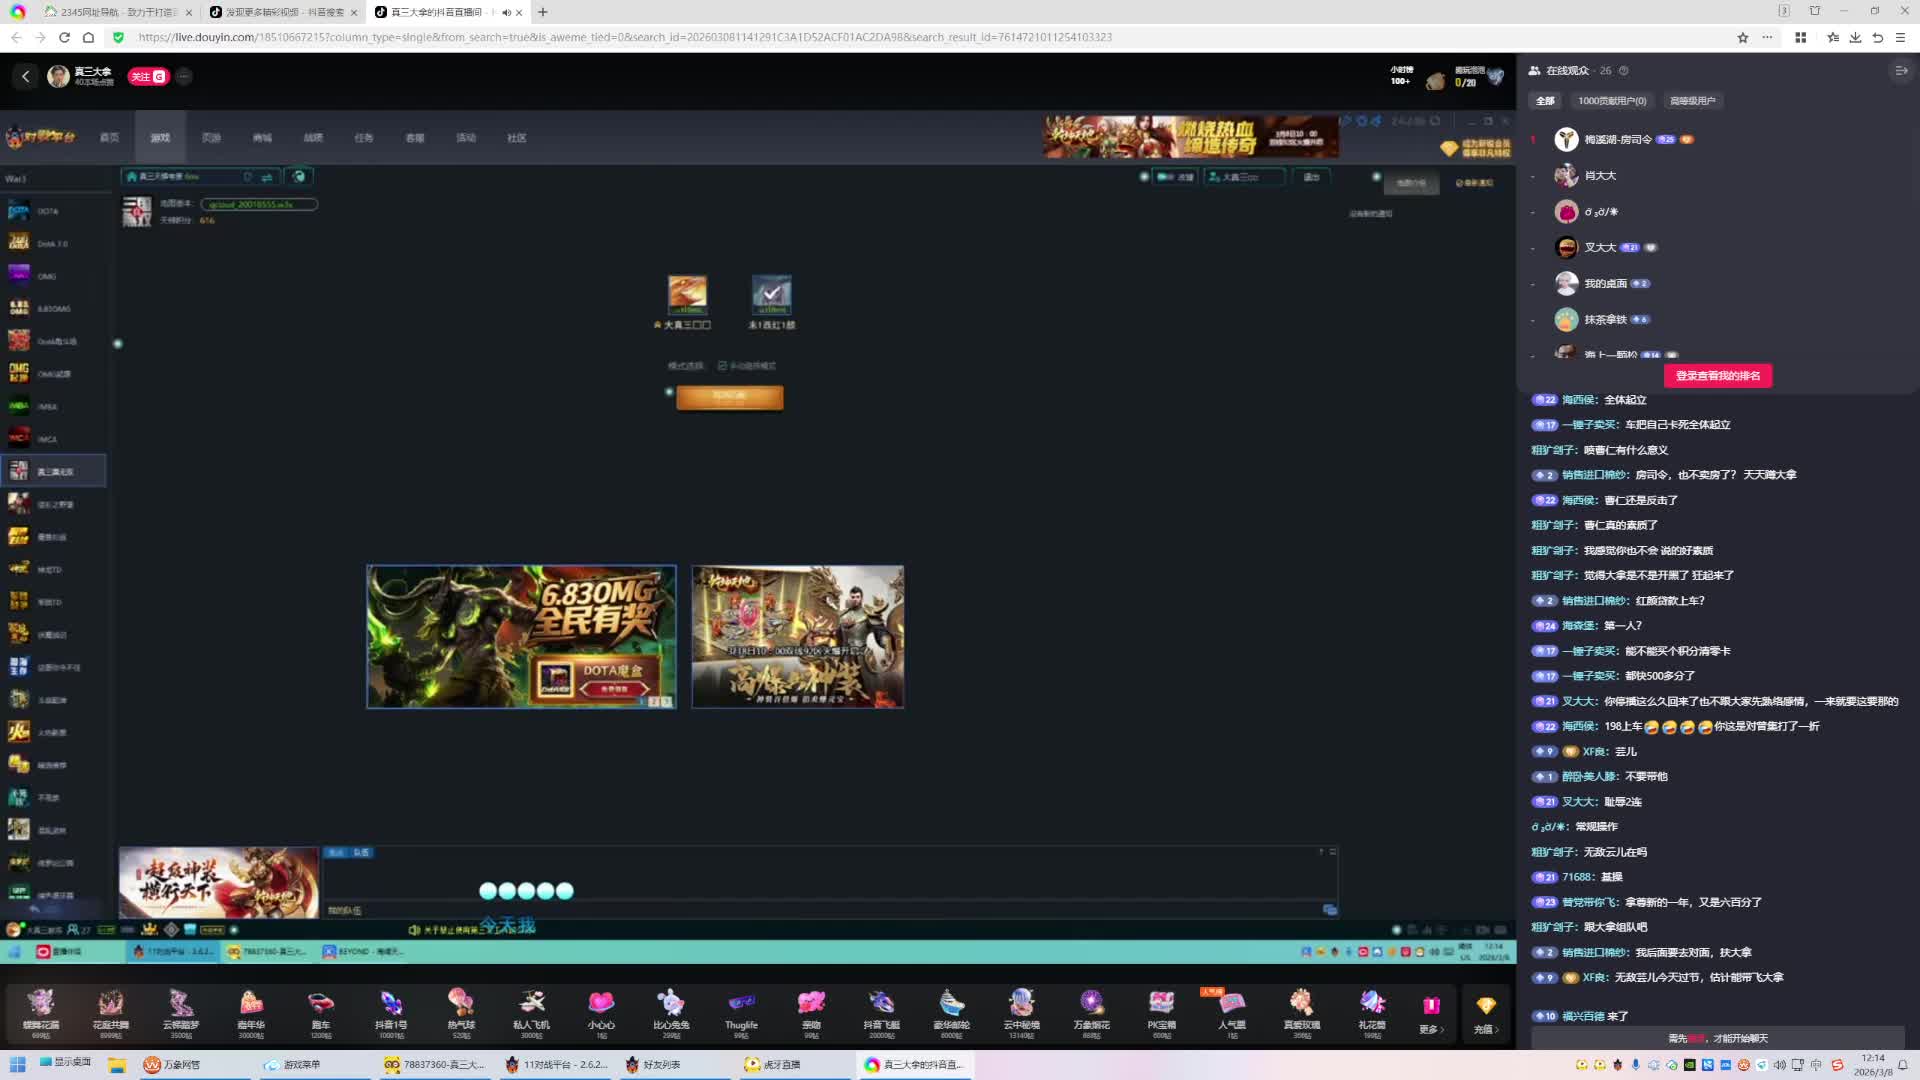Click 登录查看我的排名 login button
The height and width of the screenshot is (1080, 1920).
point(1717,376)
